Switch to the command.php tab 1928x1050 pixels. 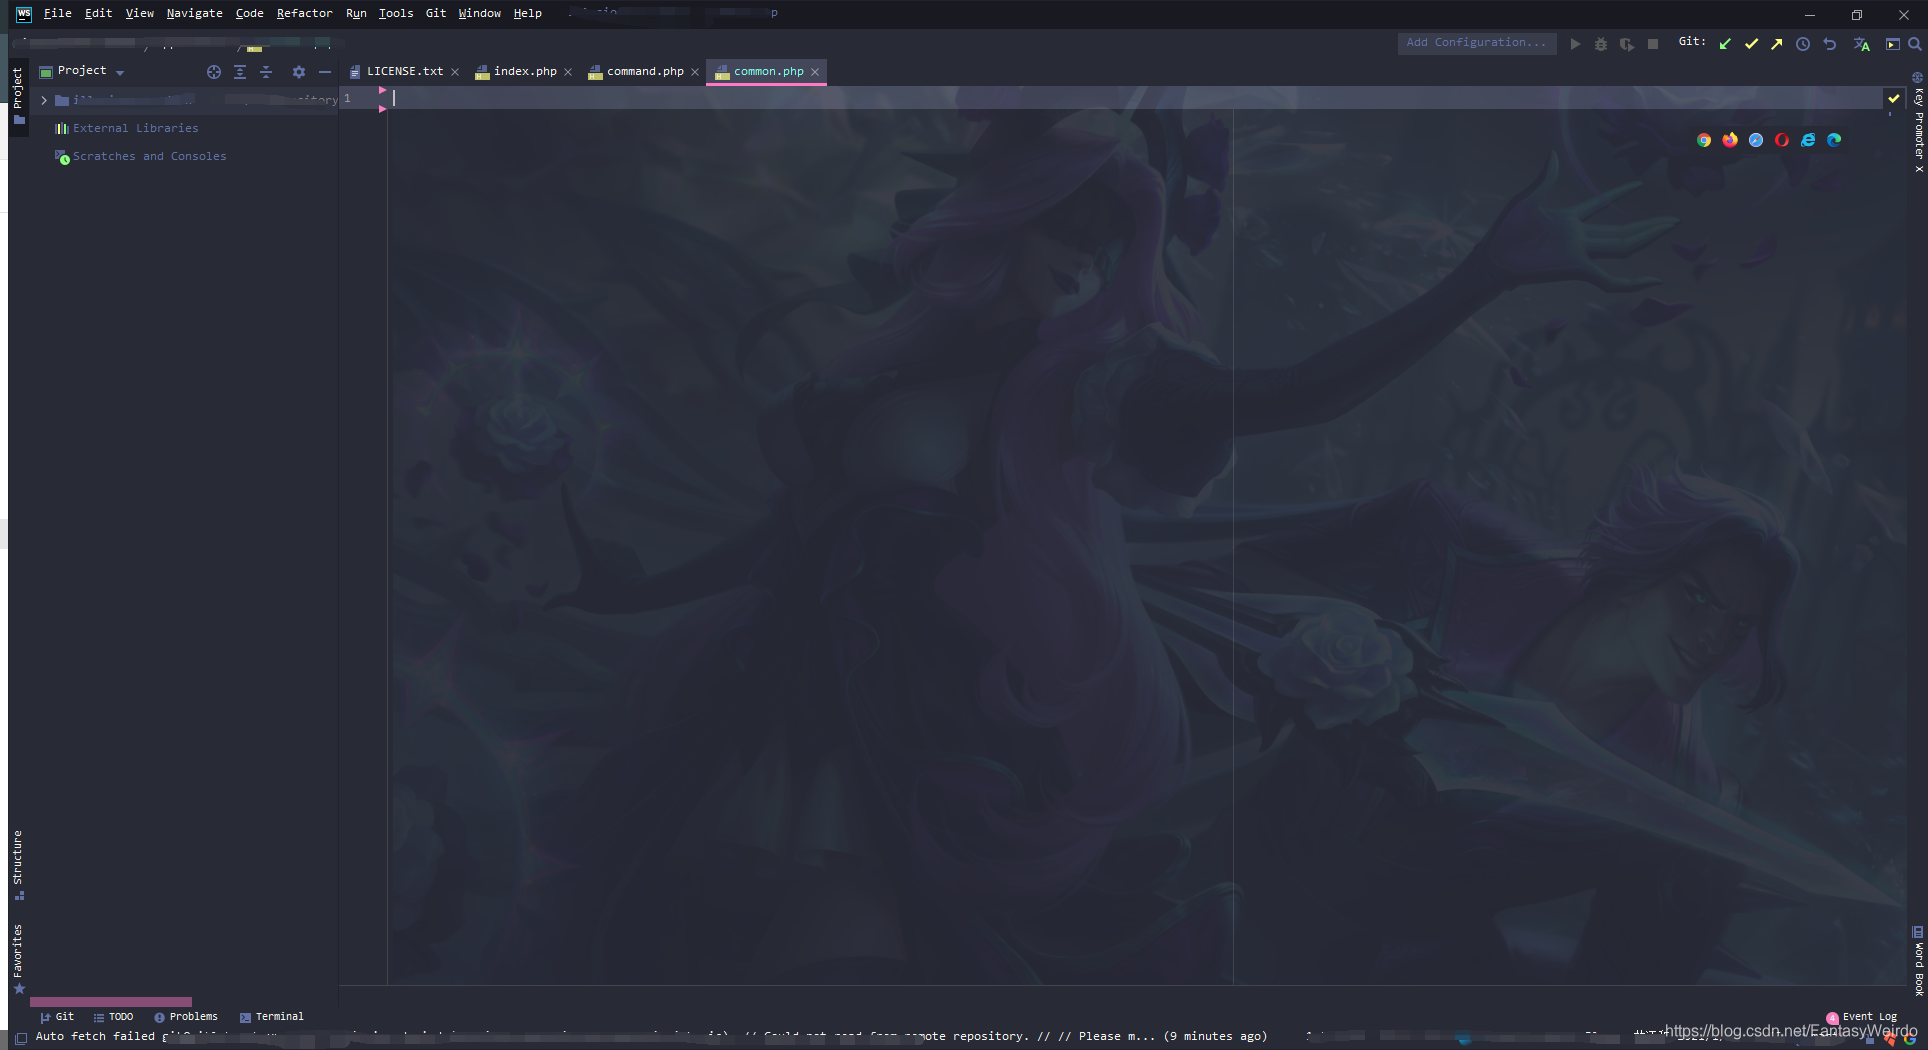645,71
